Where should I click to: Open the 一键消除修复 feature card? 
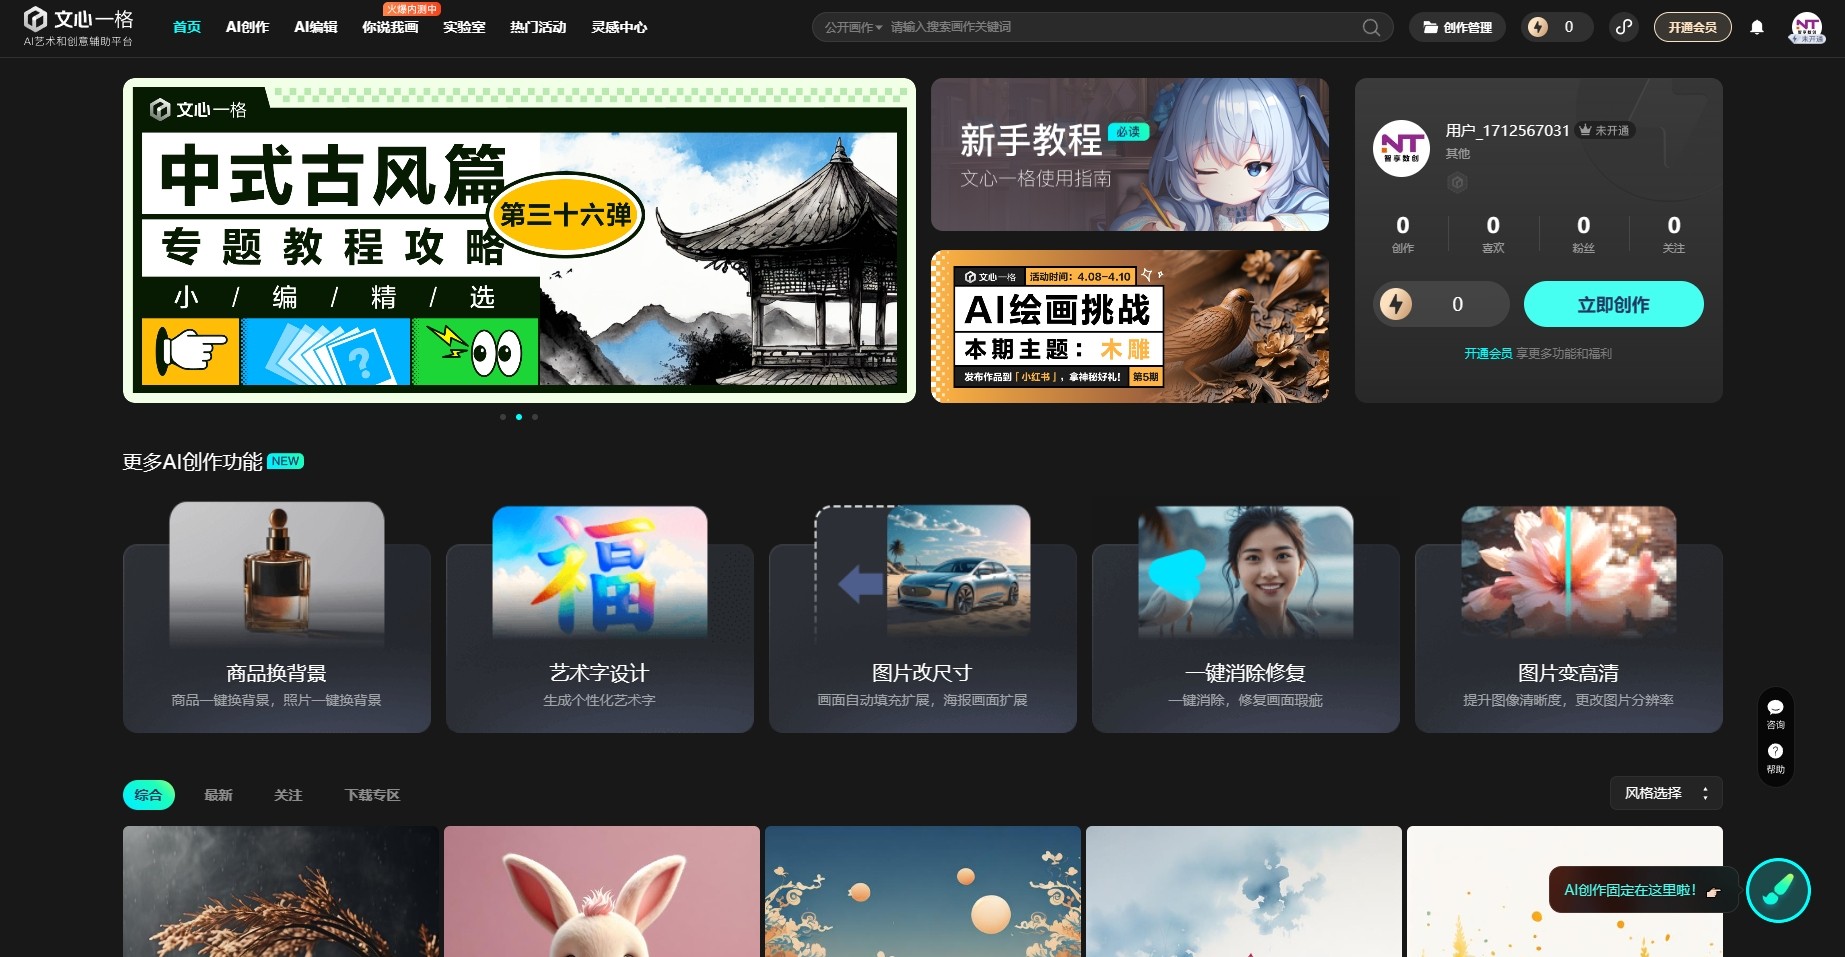[x=1246, y=618]
